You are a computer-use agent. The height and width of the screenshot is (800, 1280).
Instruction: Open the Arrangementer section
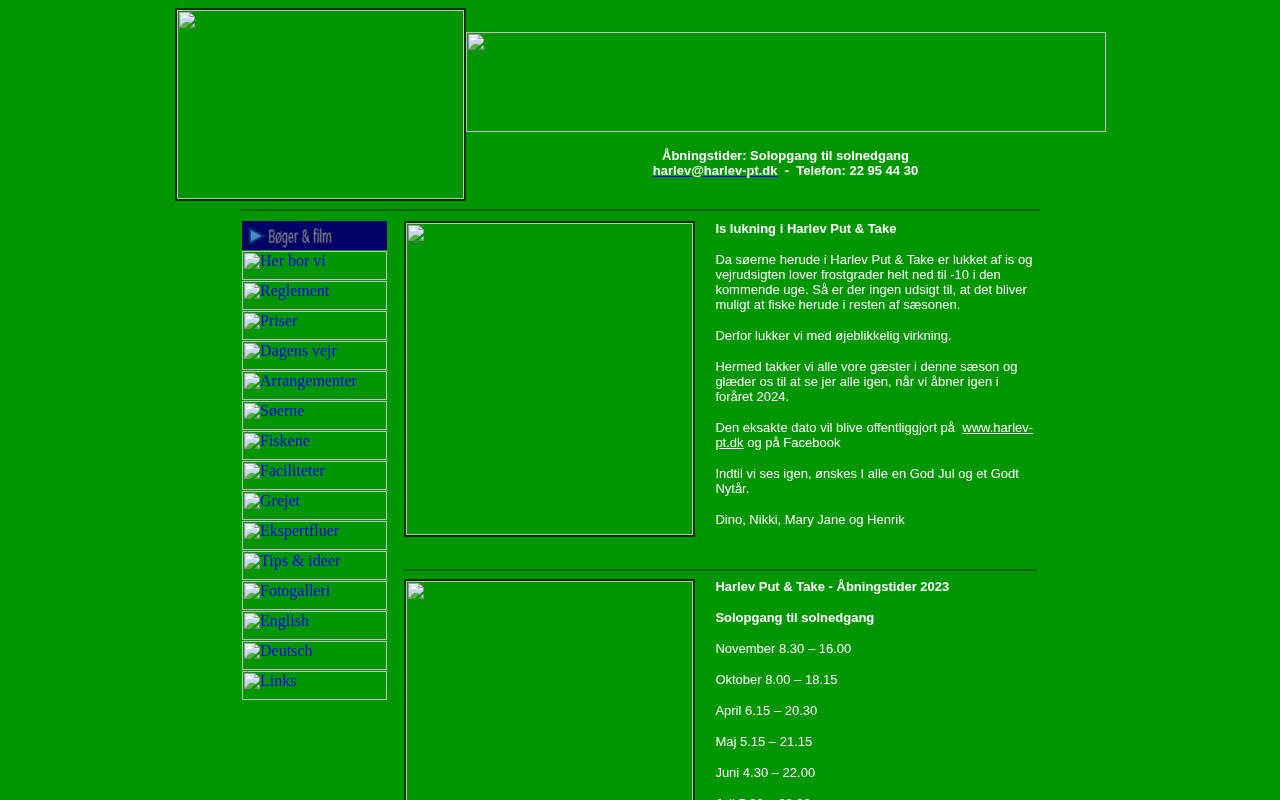(314, 386)
